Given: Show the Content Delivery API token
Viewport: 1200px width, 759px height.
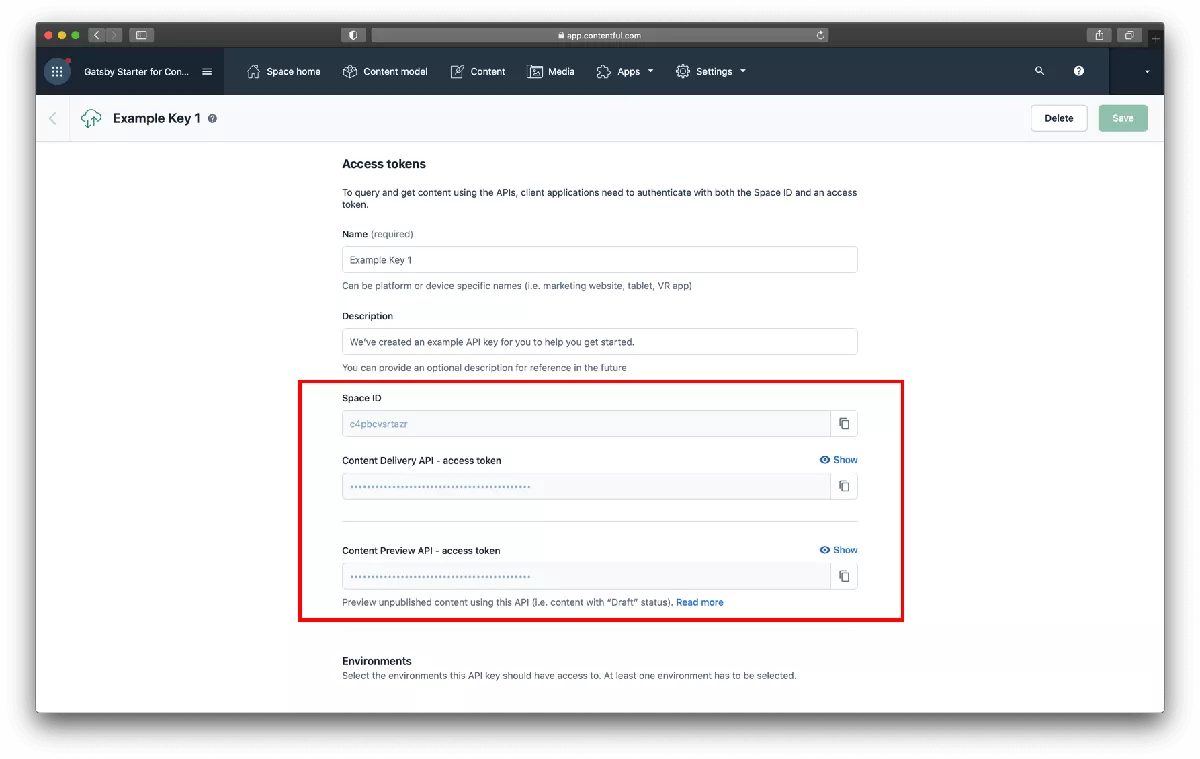Looking at the screenshot, I should tap(839, 460).
